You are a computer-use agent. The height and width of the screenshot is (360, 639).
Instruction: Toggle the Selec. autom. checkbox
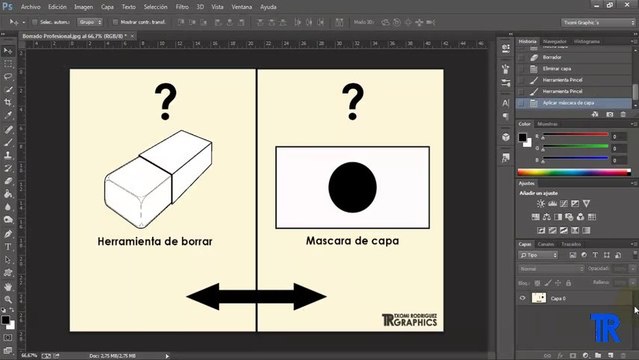[x=35, y=22]
